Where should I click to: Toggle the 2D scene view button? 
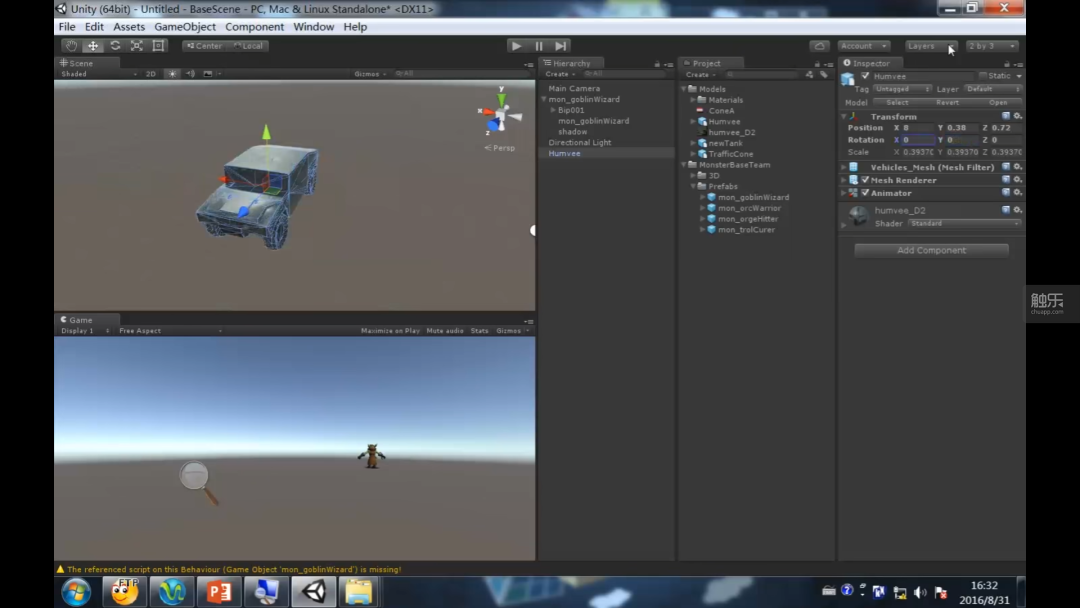(x=151, y=74)
